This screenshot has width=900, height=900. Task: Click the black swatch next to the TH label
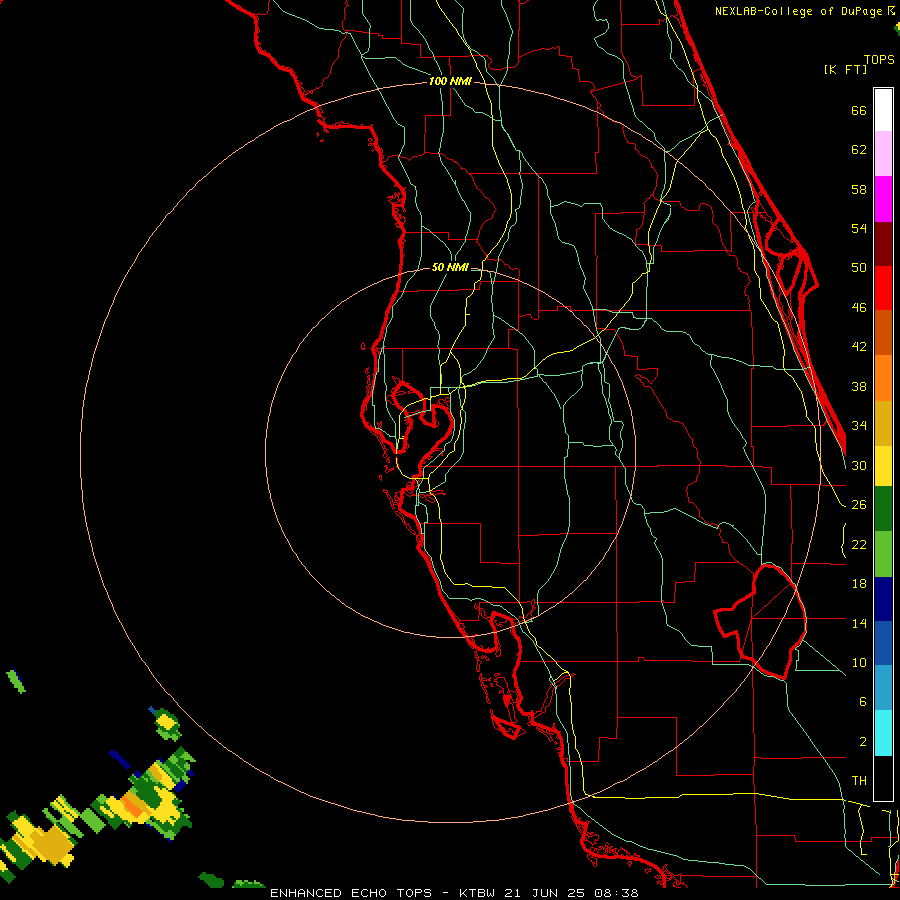pyautogui.click(x=883, y=778)
